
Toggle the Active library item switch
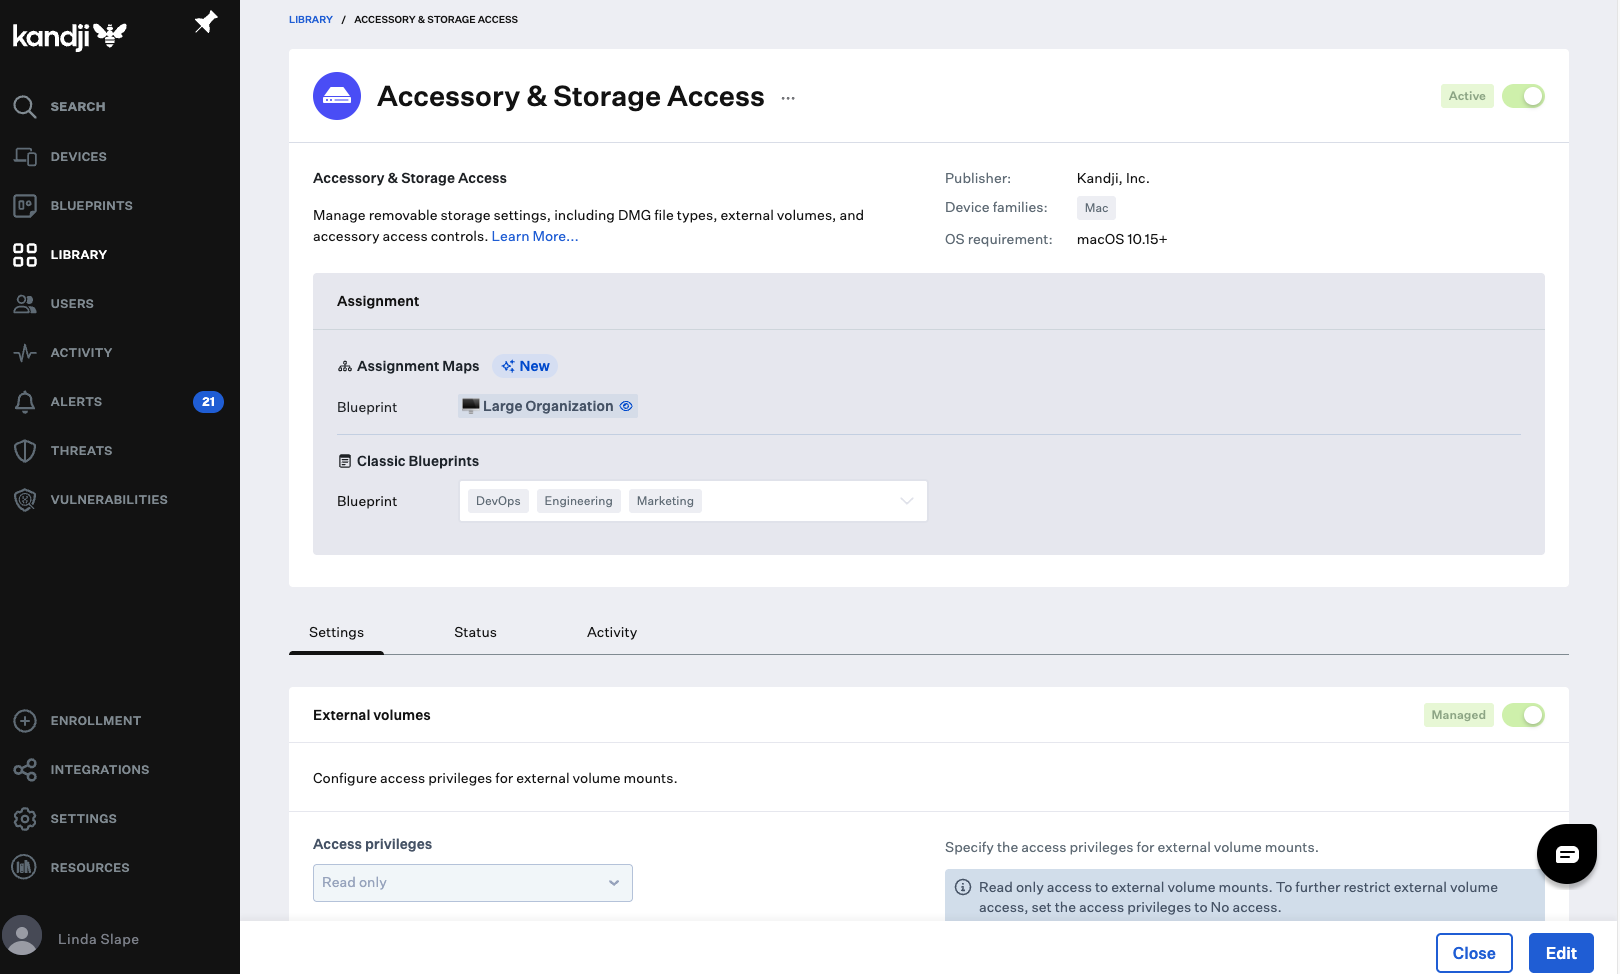[1523, 96]
